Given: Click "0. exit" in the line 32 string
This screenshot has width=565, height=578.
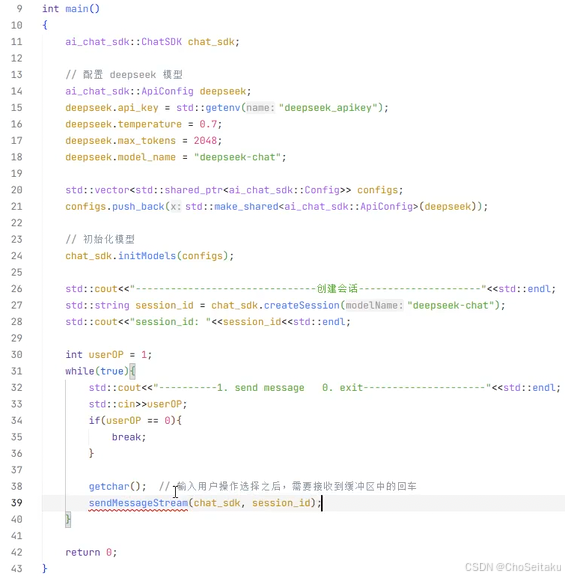Looking at the screenshot, I should (343, 388).
